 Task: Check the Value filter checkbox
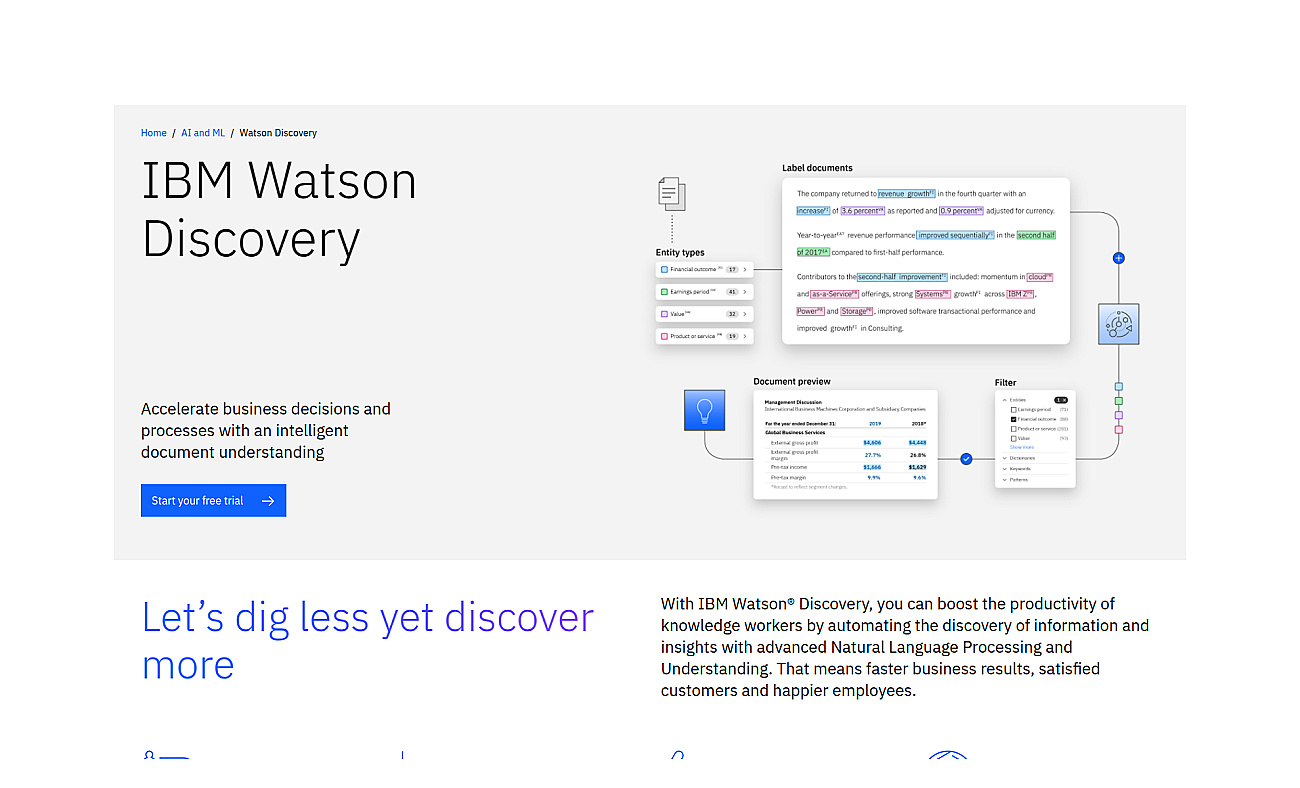click(x=1014, y=438)
